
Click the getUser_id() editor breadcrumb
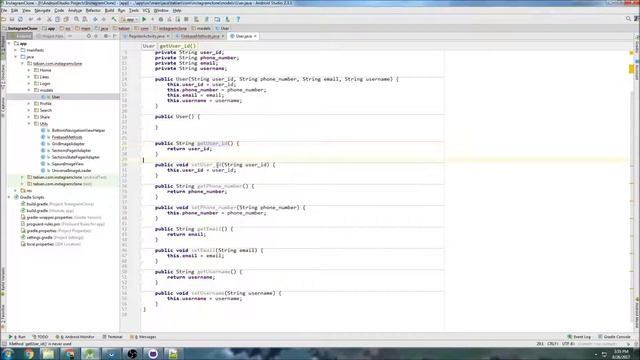point(178,46)
